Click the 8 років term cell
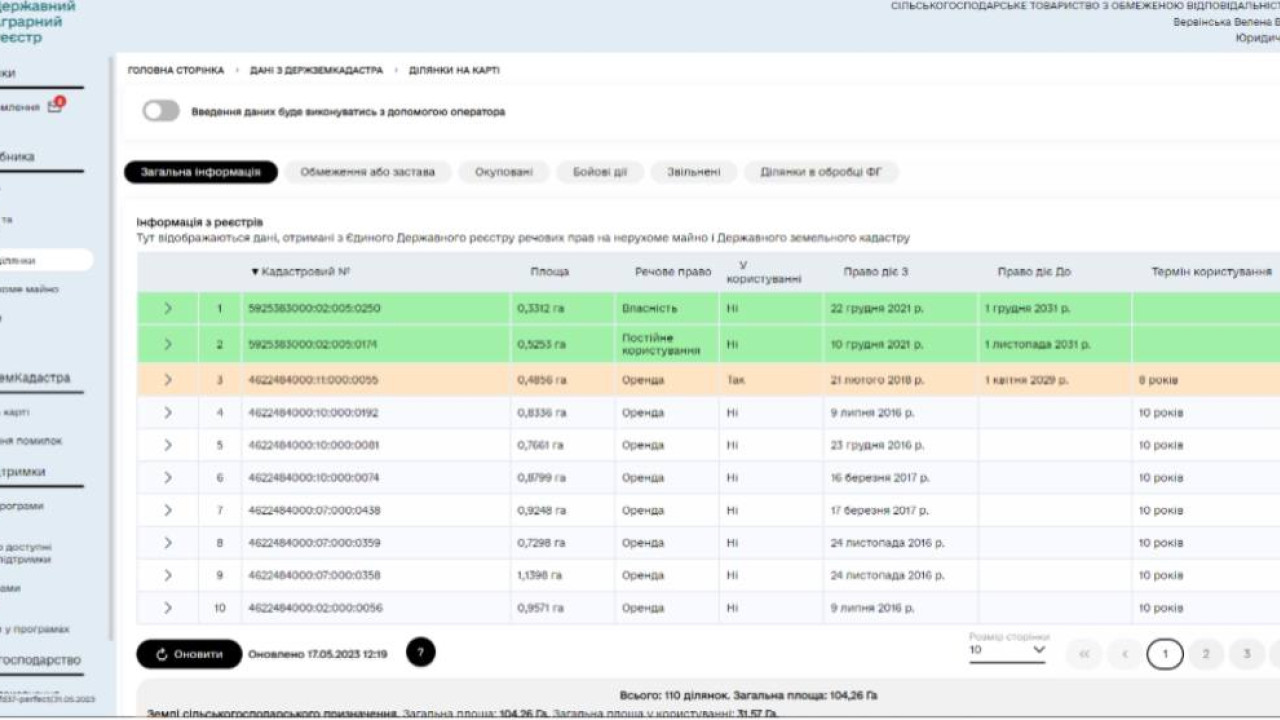 (x=1158, y=380)
